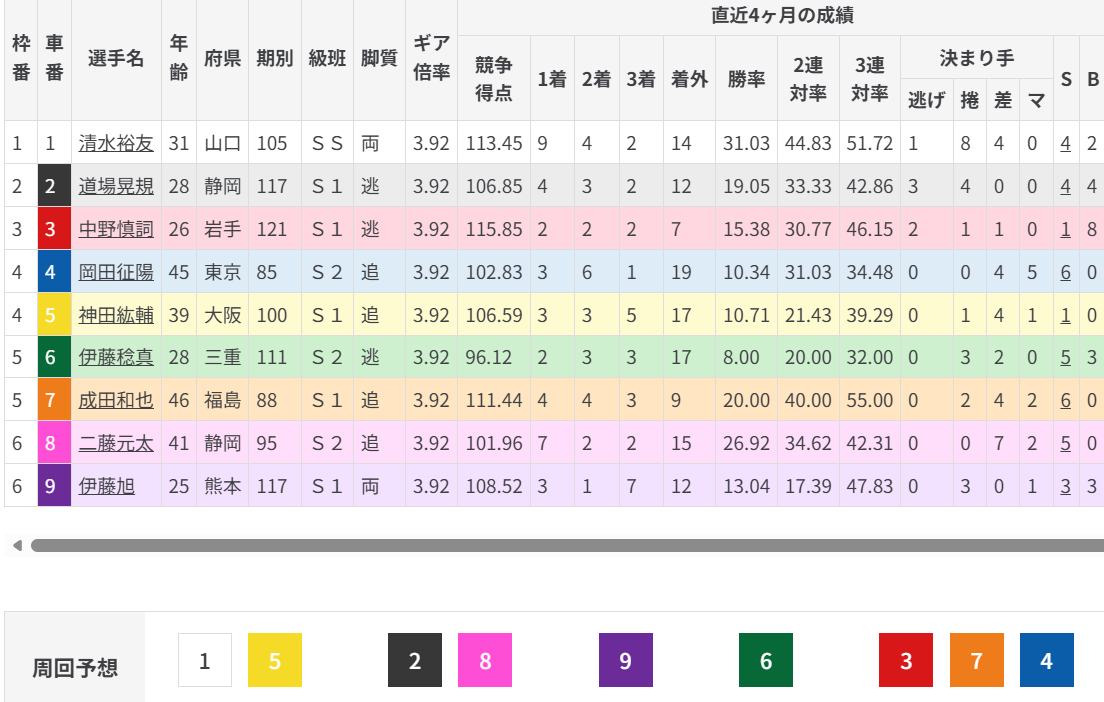The width and height of the screenshot is (1104, 702).
Task: Click the 中野慎詞 racer name link
Action: click(x=116, y=229)
